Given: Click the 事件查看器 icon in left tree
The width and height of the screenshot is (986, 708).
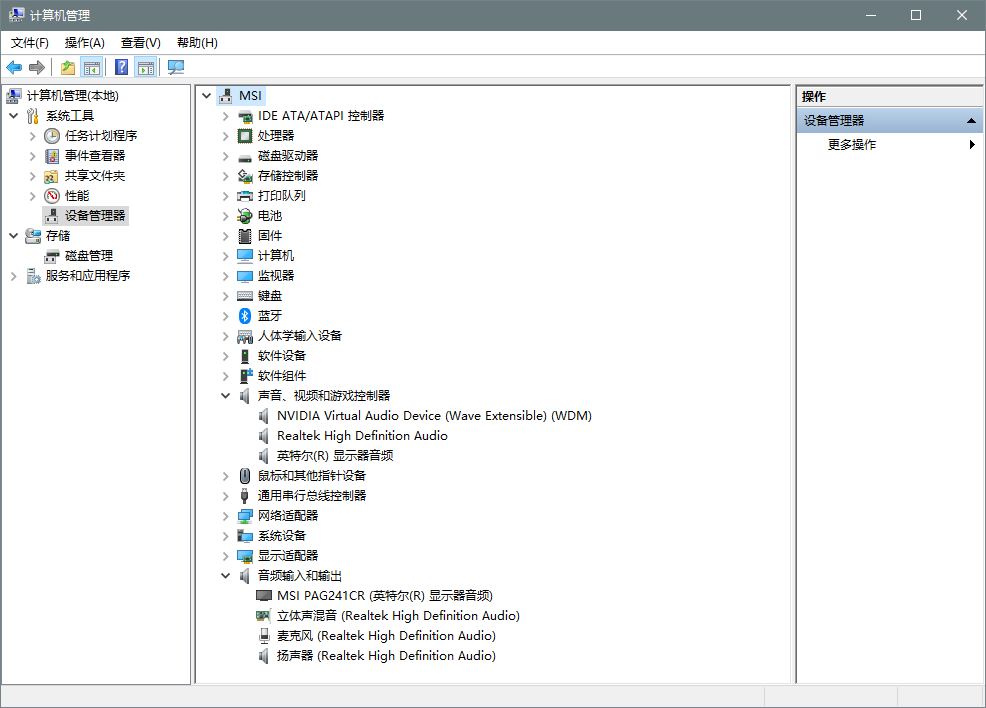Looking at the screenshot, I should (x=52, y=156).
